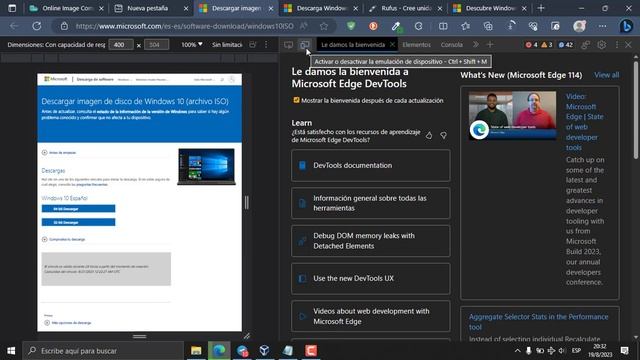Close the 'Le damos la bienvenida' tab
The image size is (640, 360).
click(x=392, y=44)
